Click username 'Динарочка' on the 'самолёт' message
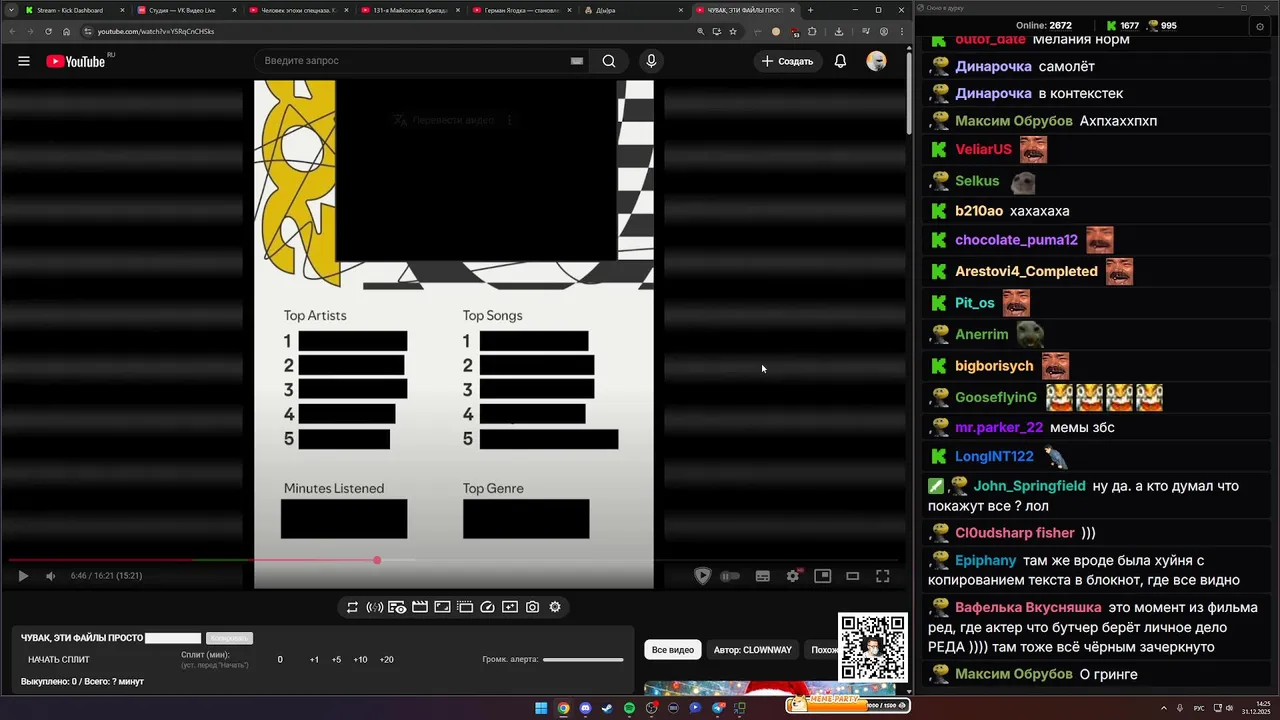This screenshot has height=720, width=1280. pos(993,66)
